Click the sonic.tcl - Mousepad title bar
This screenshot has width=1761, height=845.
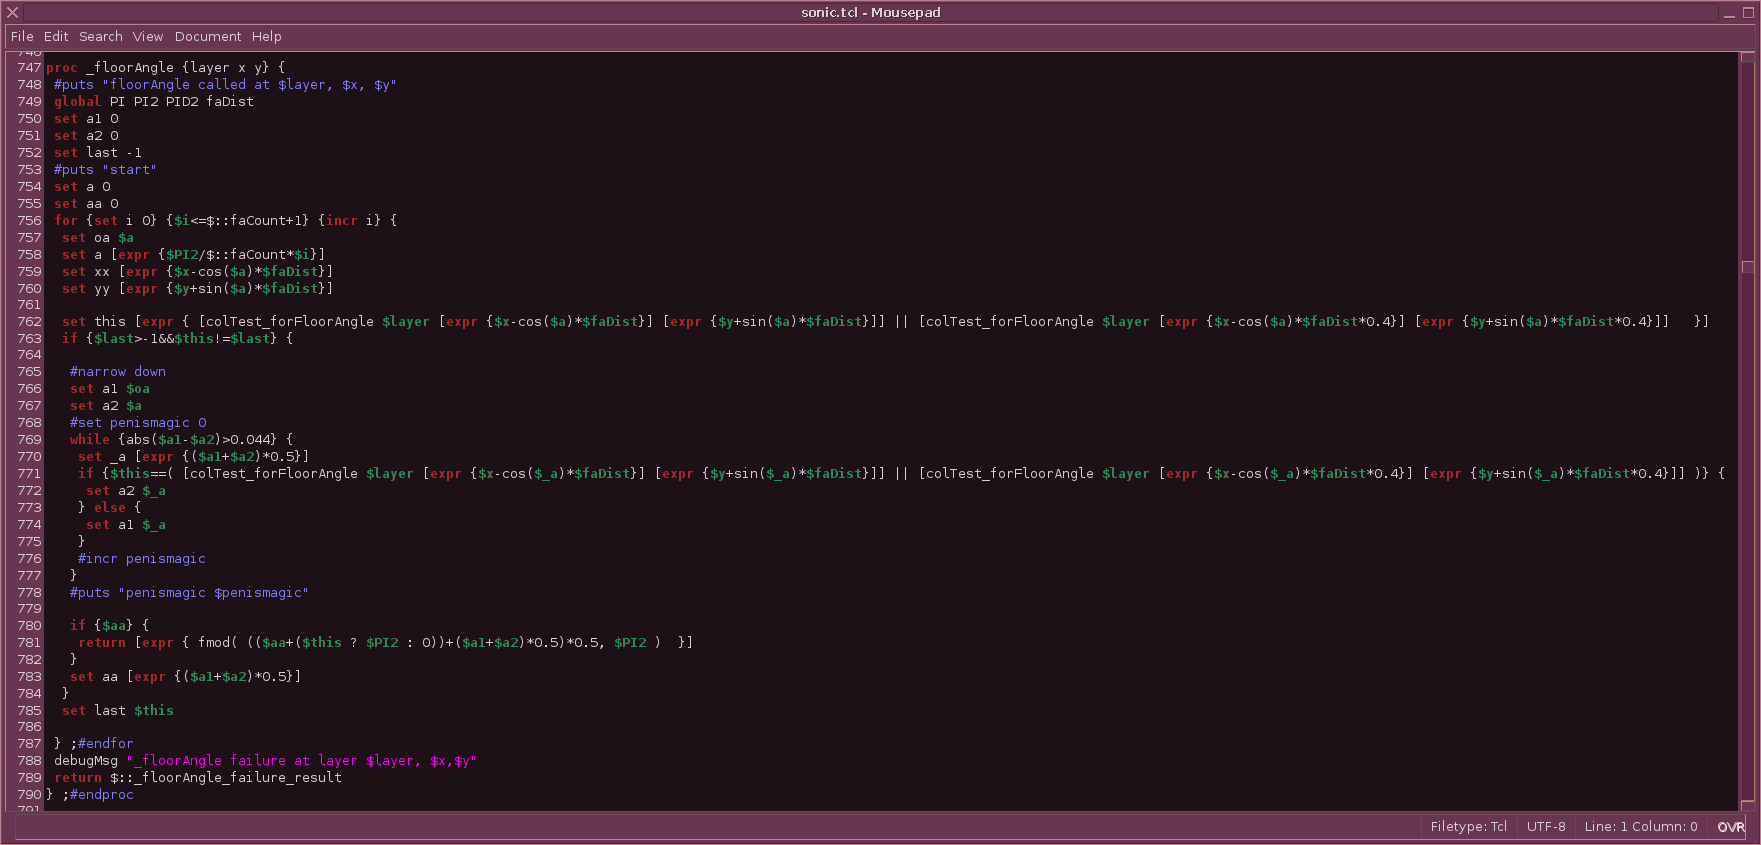coord(870,12)
